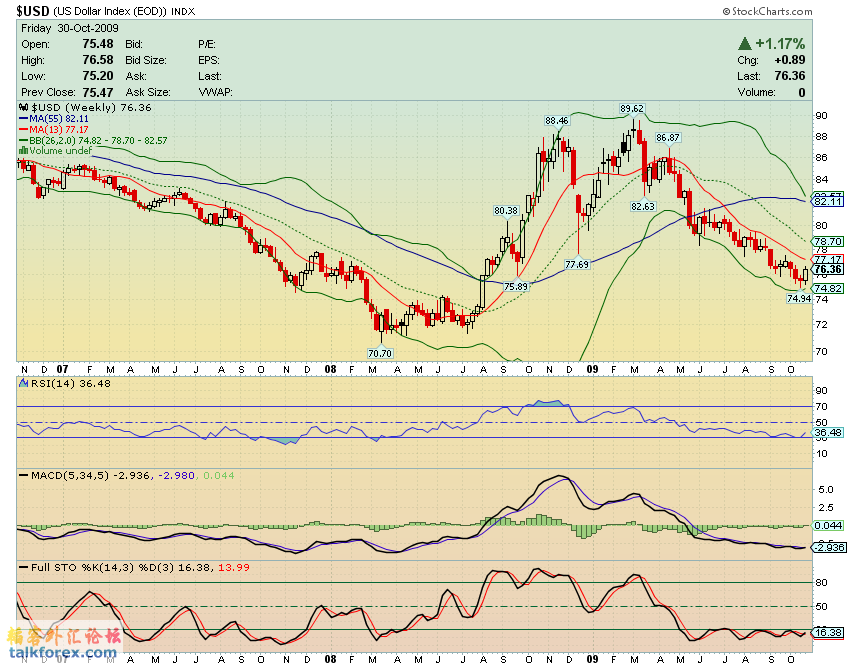Click the blue MA(55) legend line marker
Image resolution: width=850 pixels, height=668 pixels.
click(x=23, y=119)
